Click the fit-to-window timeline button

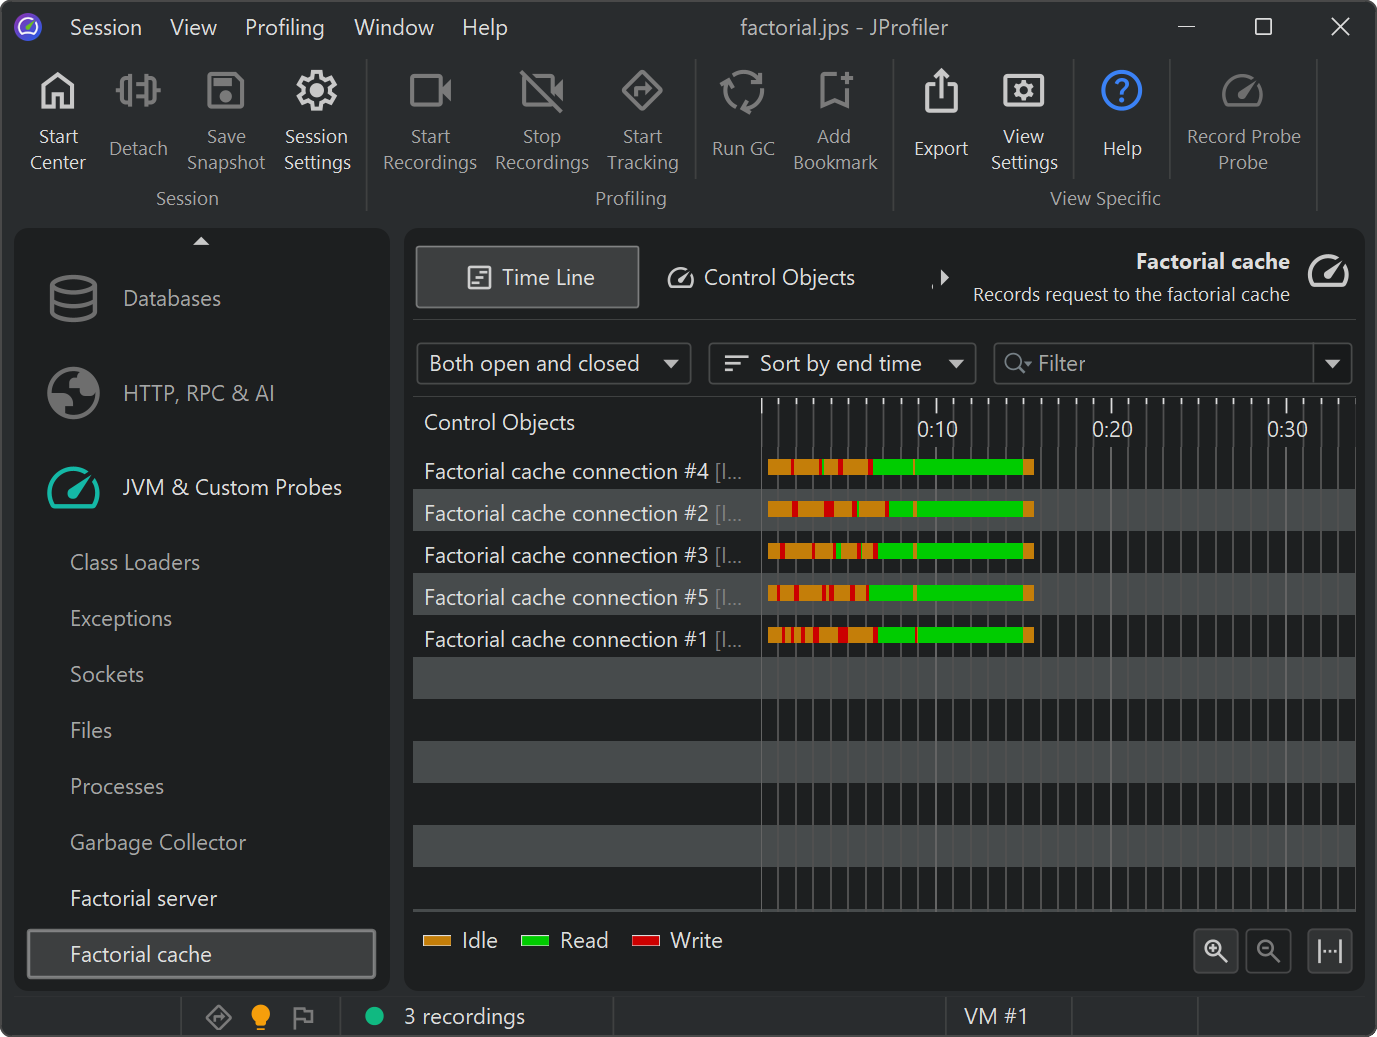[x=1330, y=950]
